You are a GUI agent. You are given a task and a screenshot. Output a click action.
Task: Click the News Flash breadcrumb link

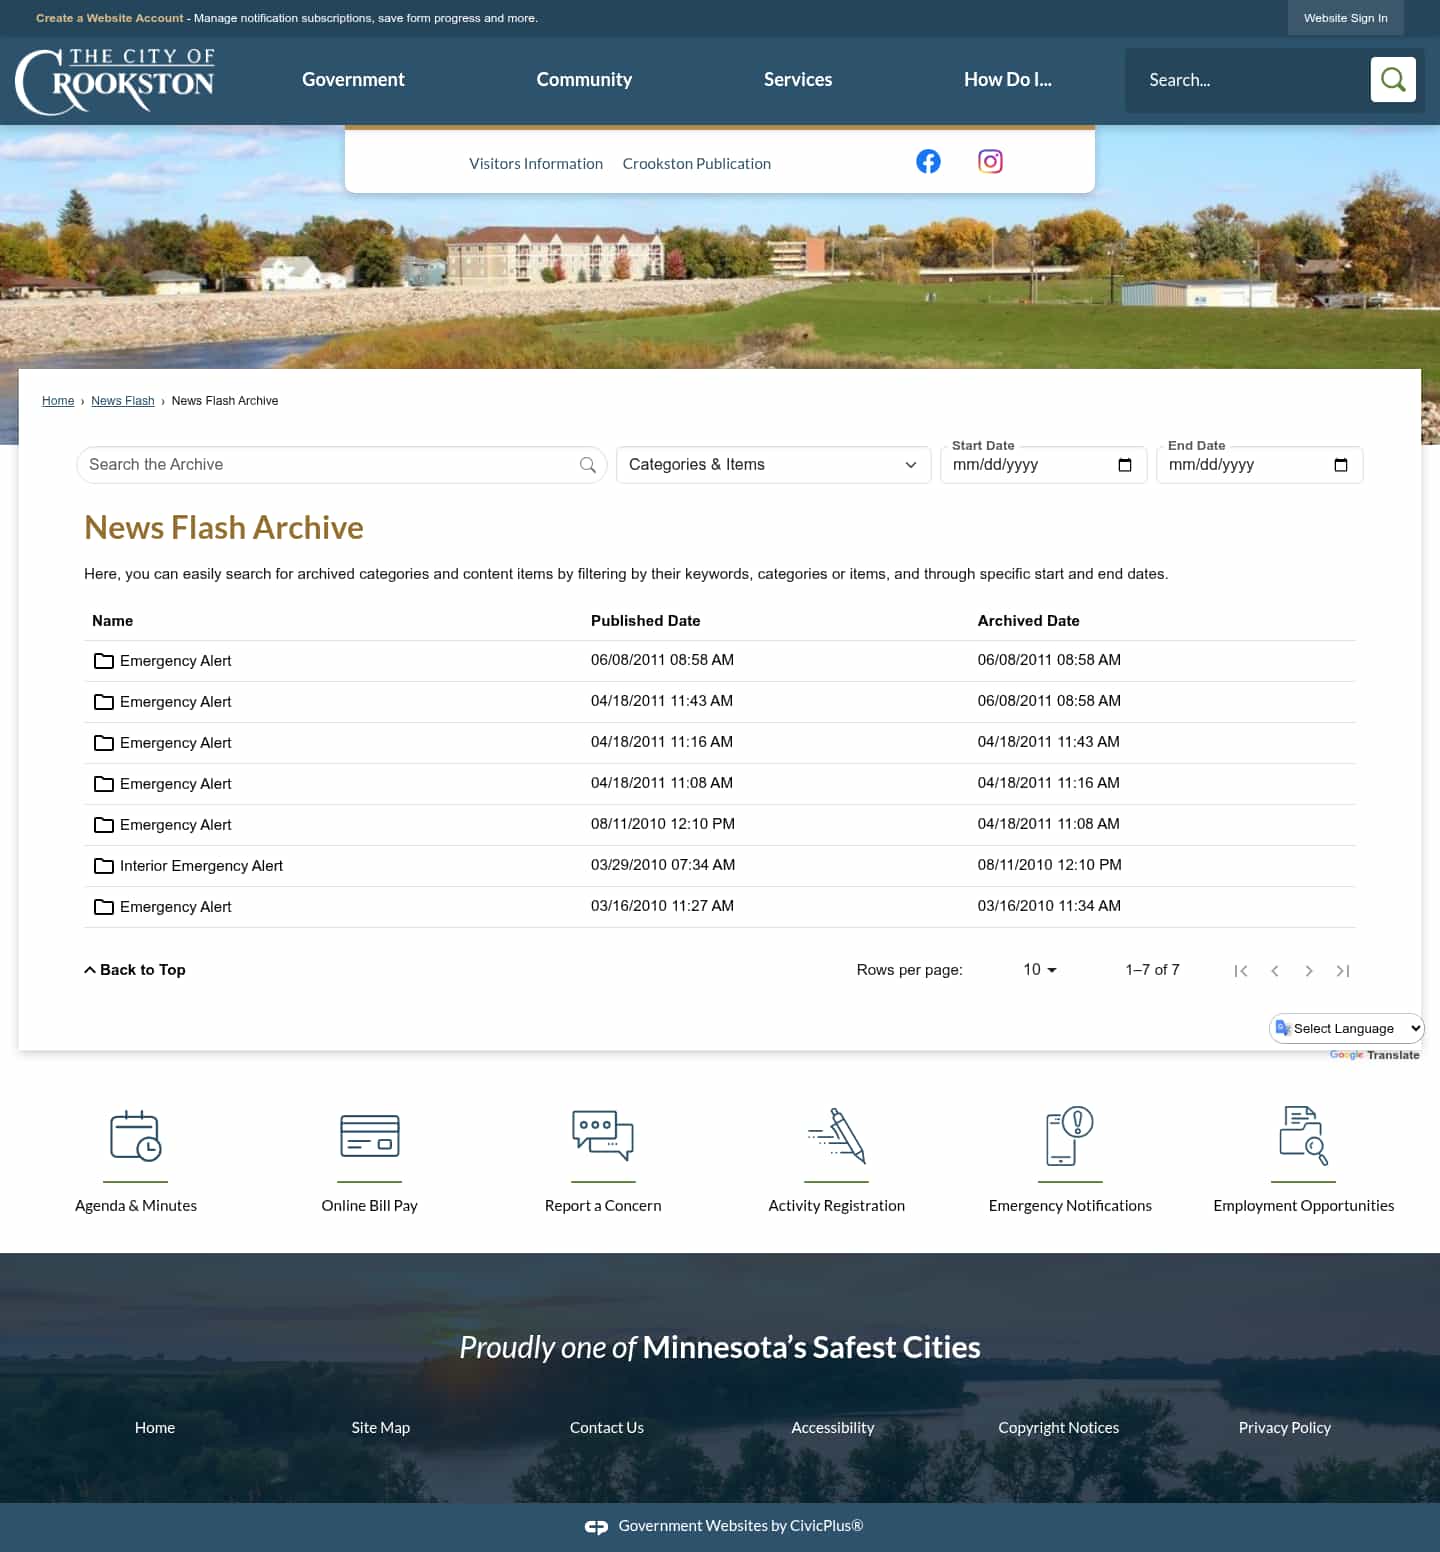pos(123,401)
